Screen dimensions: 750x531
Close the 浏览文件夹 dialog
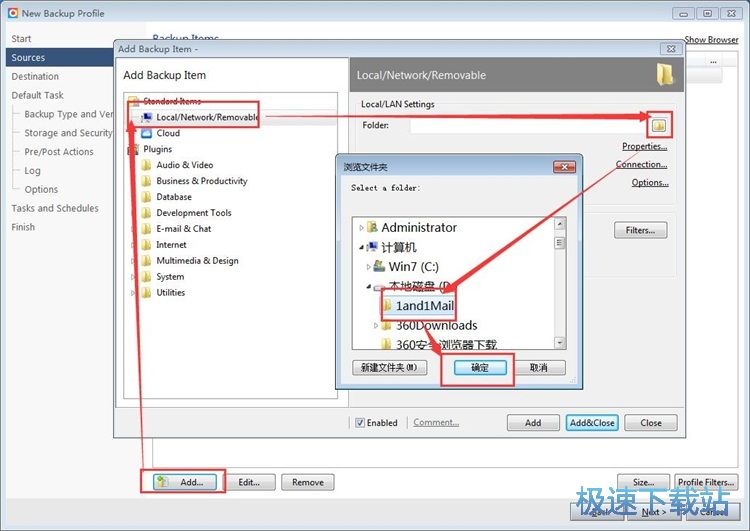click(x=564, y=166)
